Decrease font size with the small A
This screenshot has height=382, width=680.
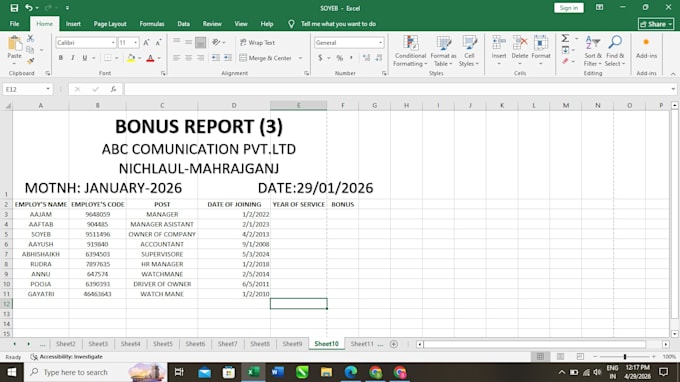pos(158,42)
